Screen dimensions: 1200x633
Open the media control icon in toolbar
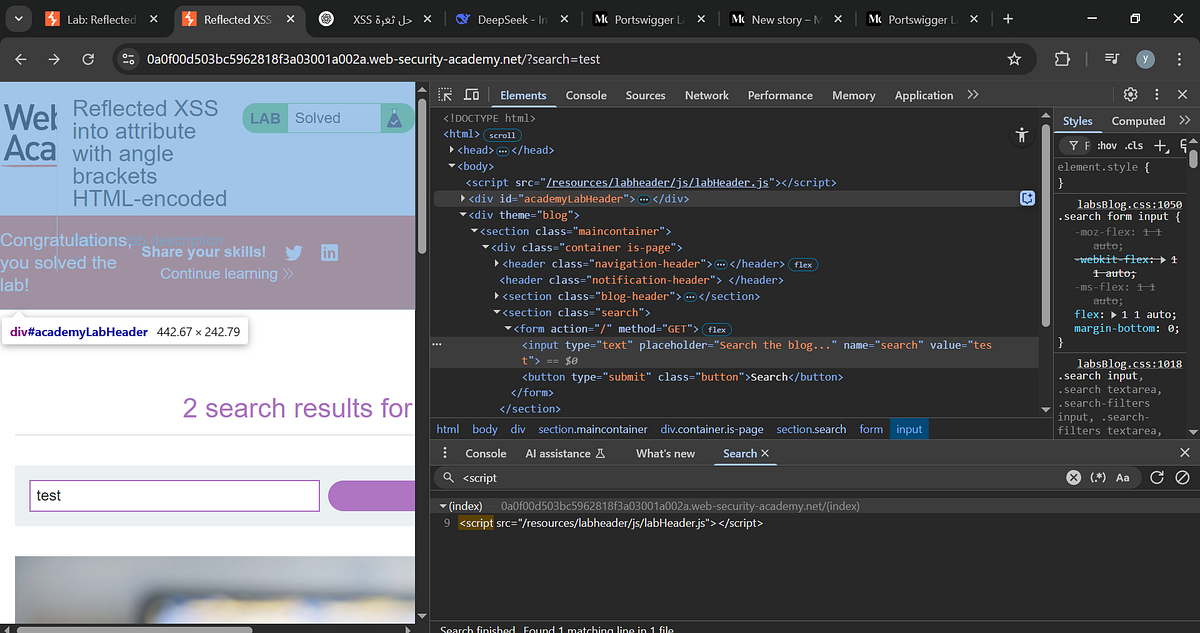click(x=1113, y=59)
